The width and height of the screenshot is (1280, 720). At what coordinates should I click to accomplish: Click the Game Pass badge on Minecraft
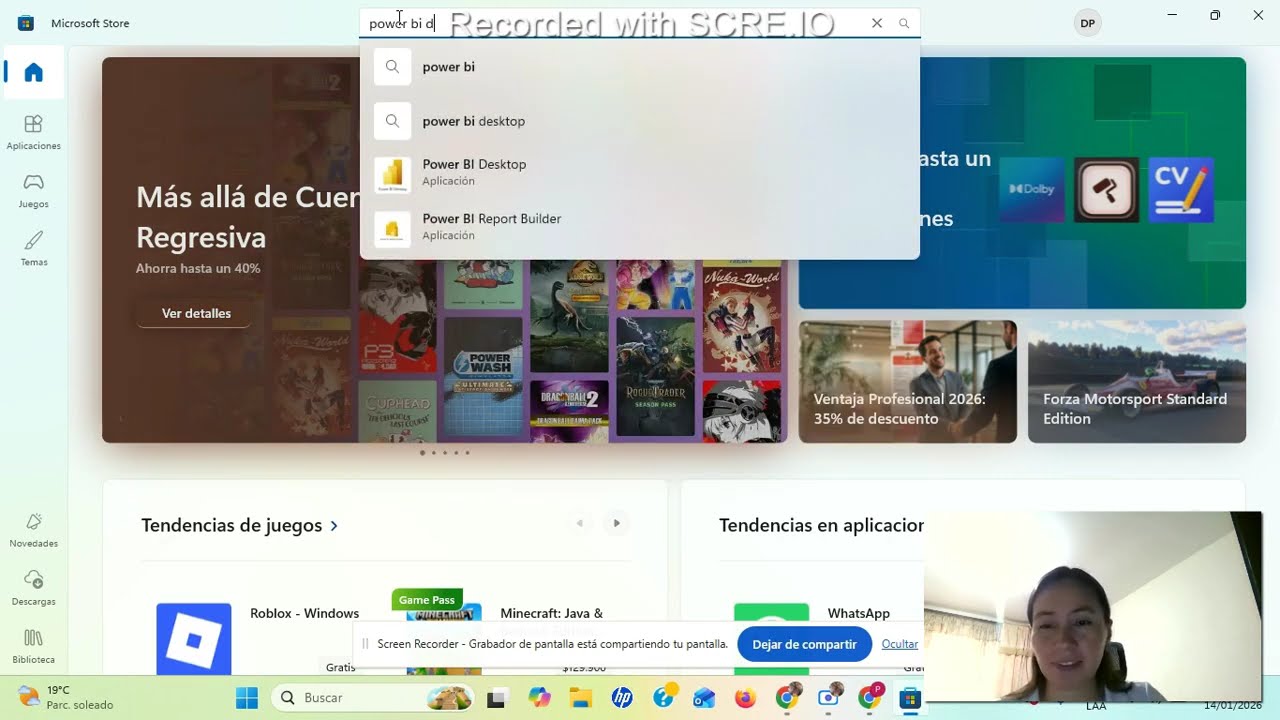pyautogui.click(x=427, y=600)
